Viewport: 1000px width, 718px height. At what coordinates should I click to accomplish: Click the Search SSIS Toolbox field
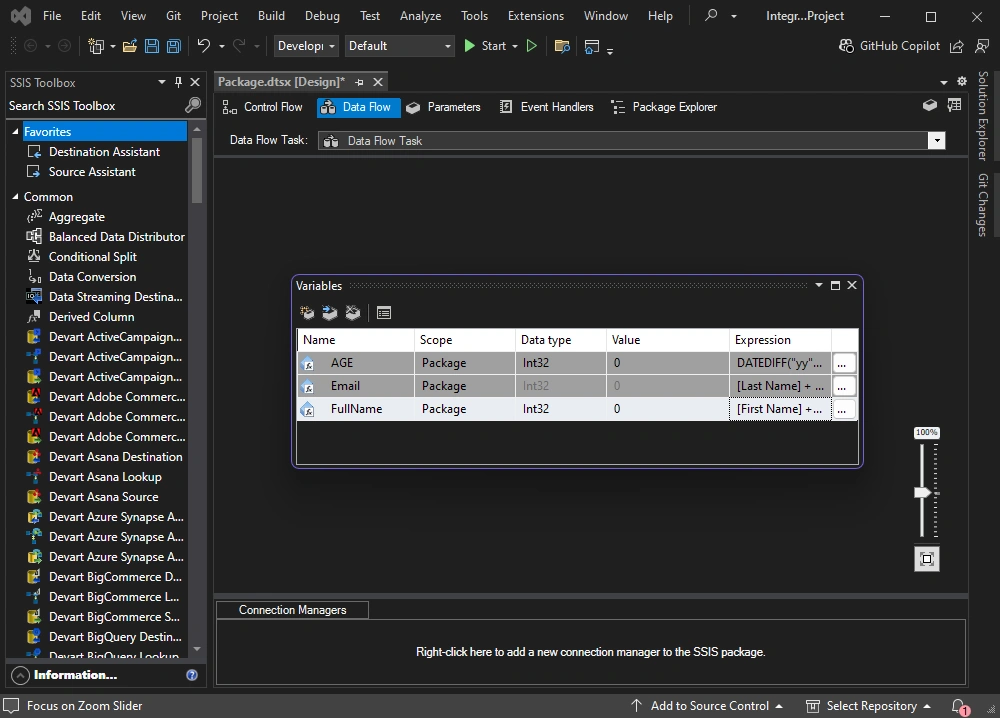pyautogui.click(x=96, y=106)
